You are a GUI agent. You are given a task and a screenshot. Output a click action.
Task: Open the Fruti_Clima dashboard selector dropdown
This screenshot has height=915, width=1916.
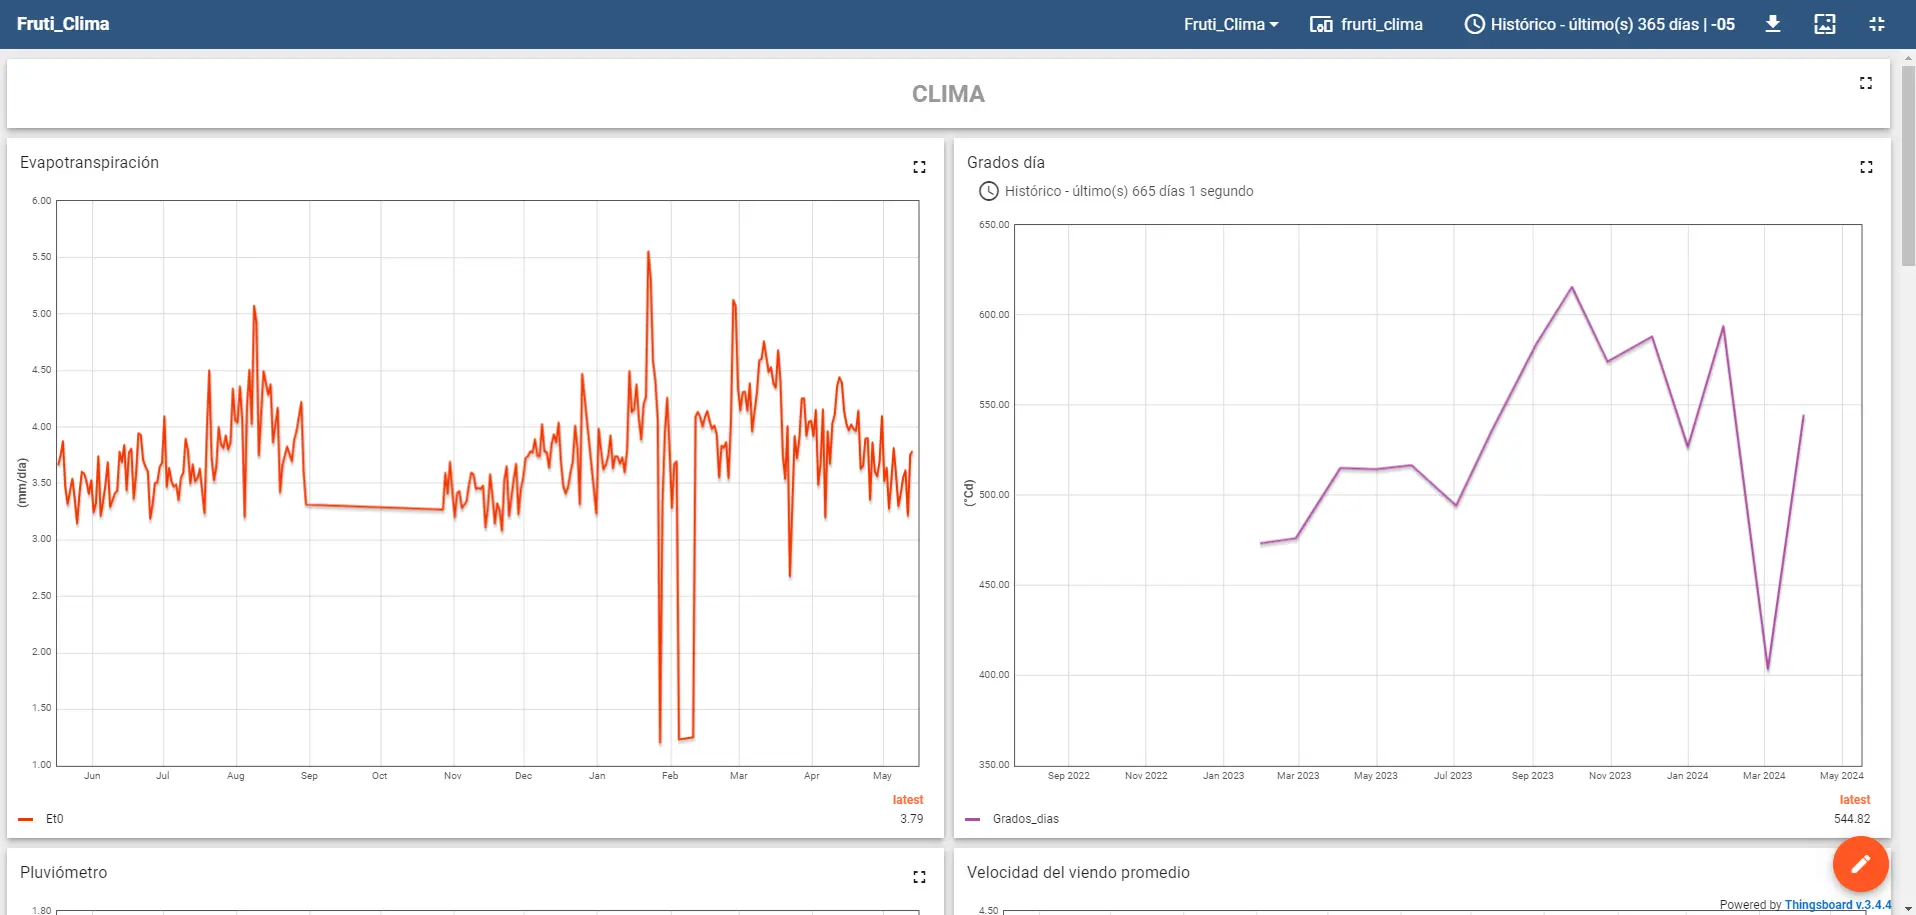click(x=1231, y=24)
